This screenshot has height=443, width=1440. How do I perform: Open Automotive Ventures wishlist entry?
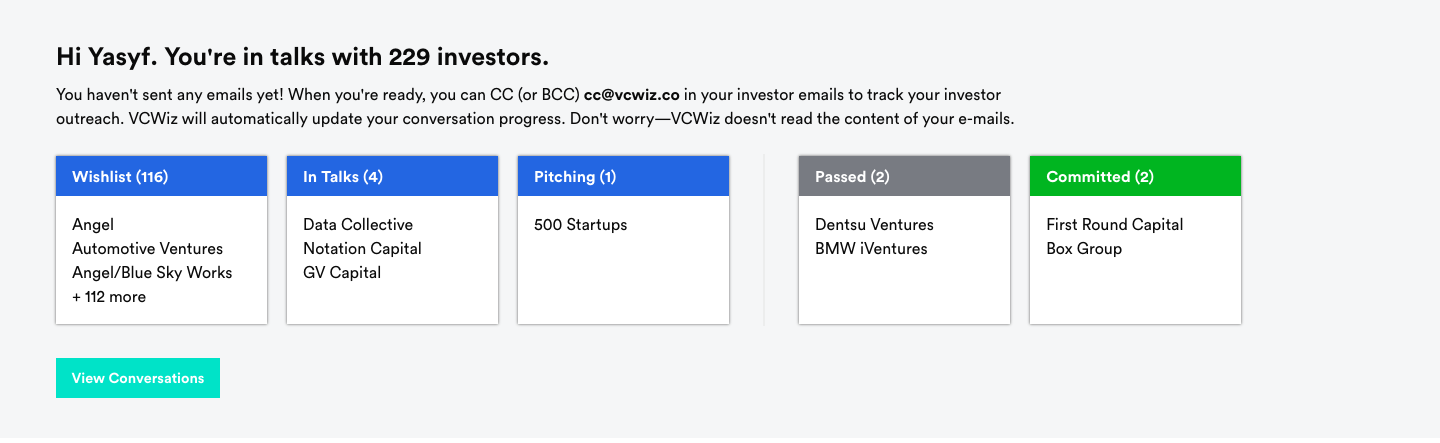[147, 249]
